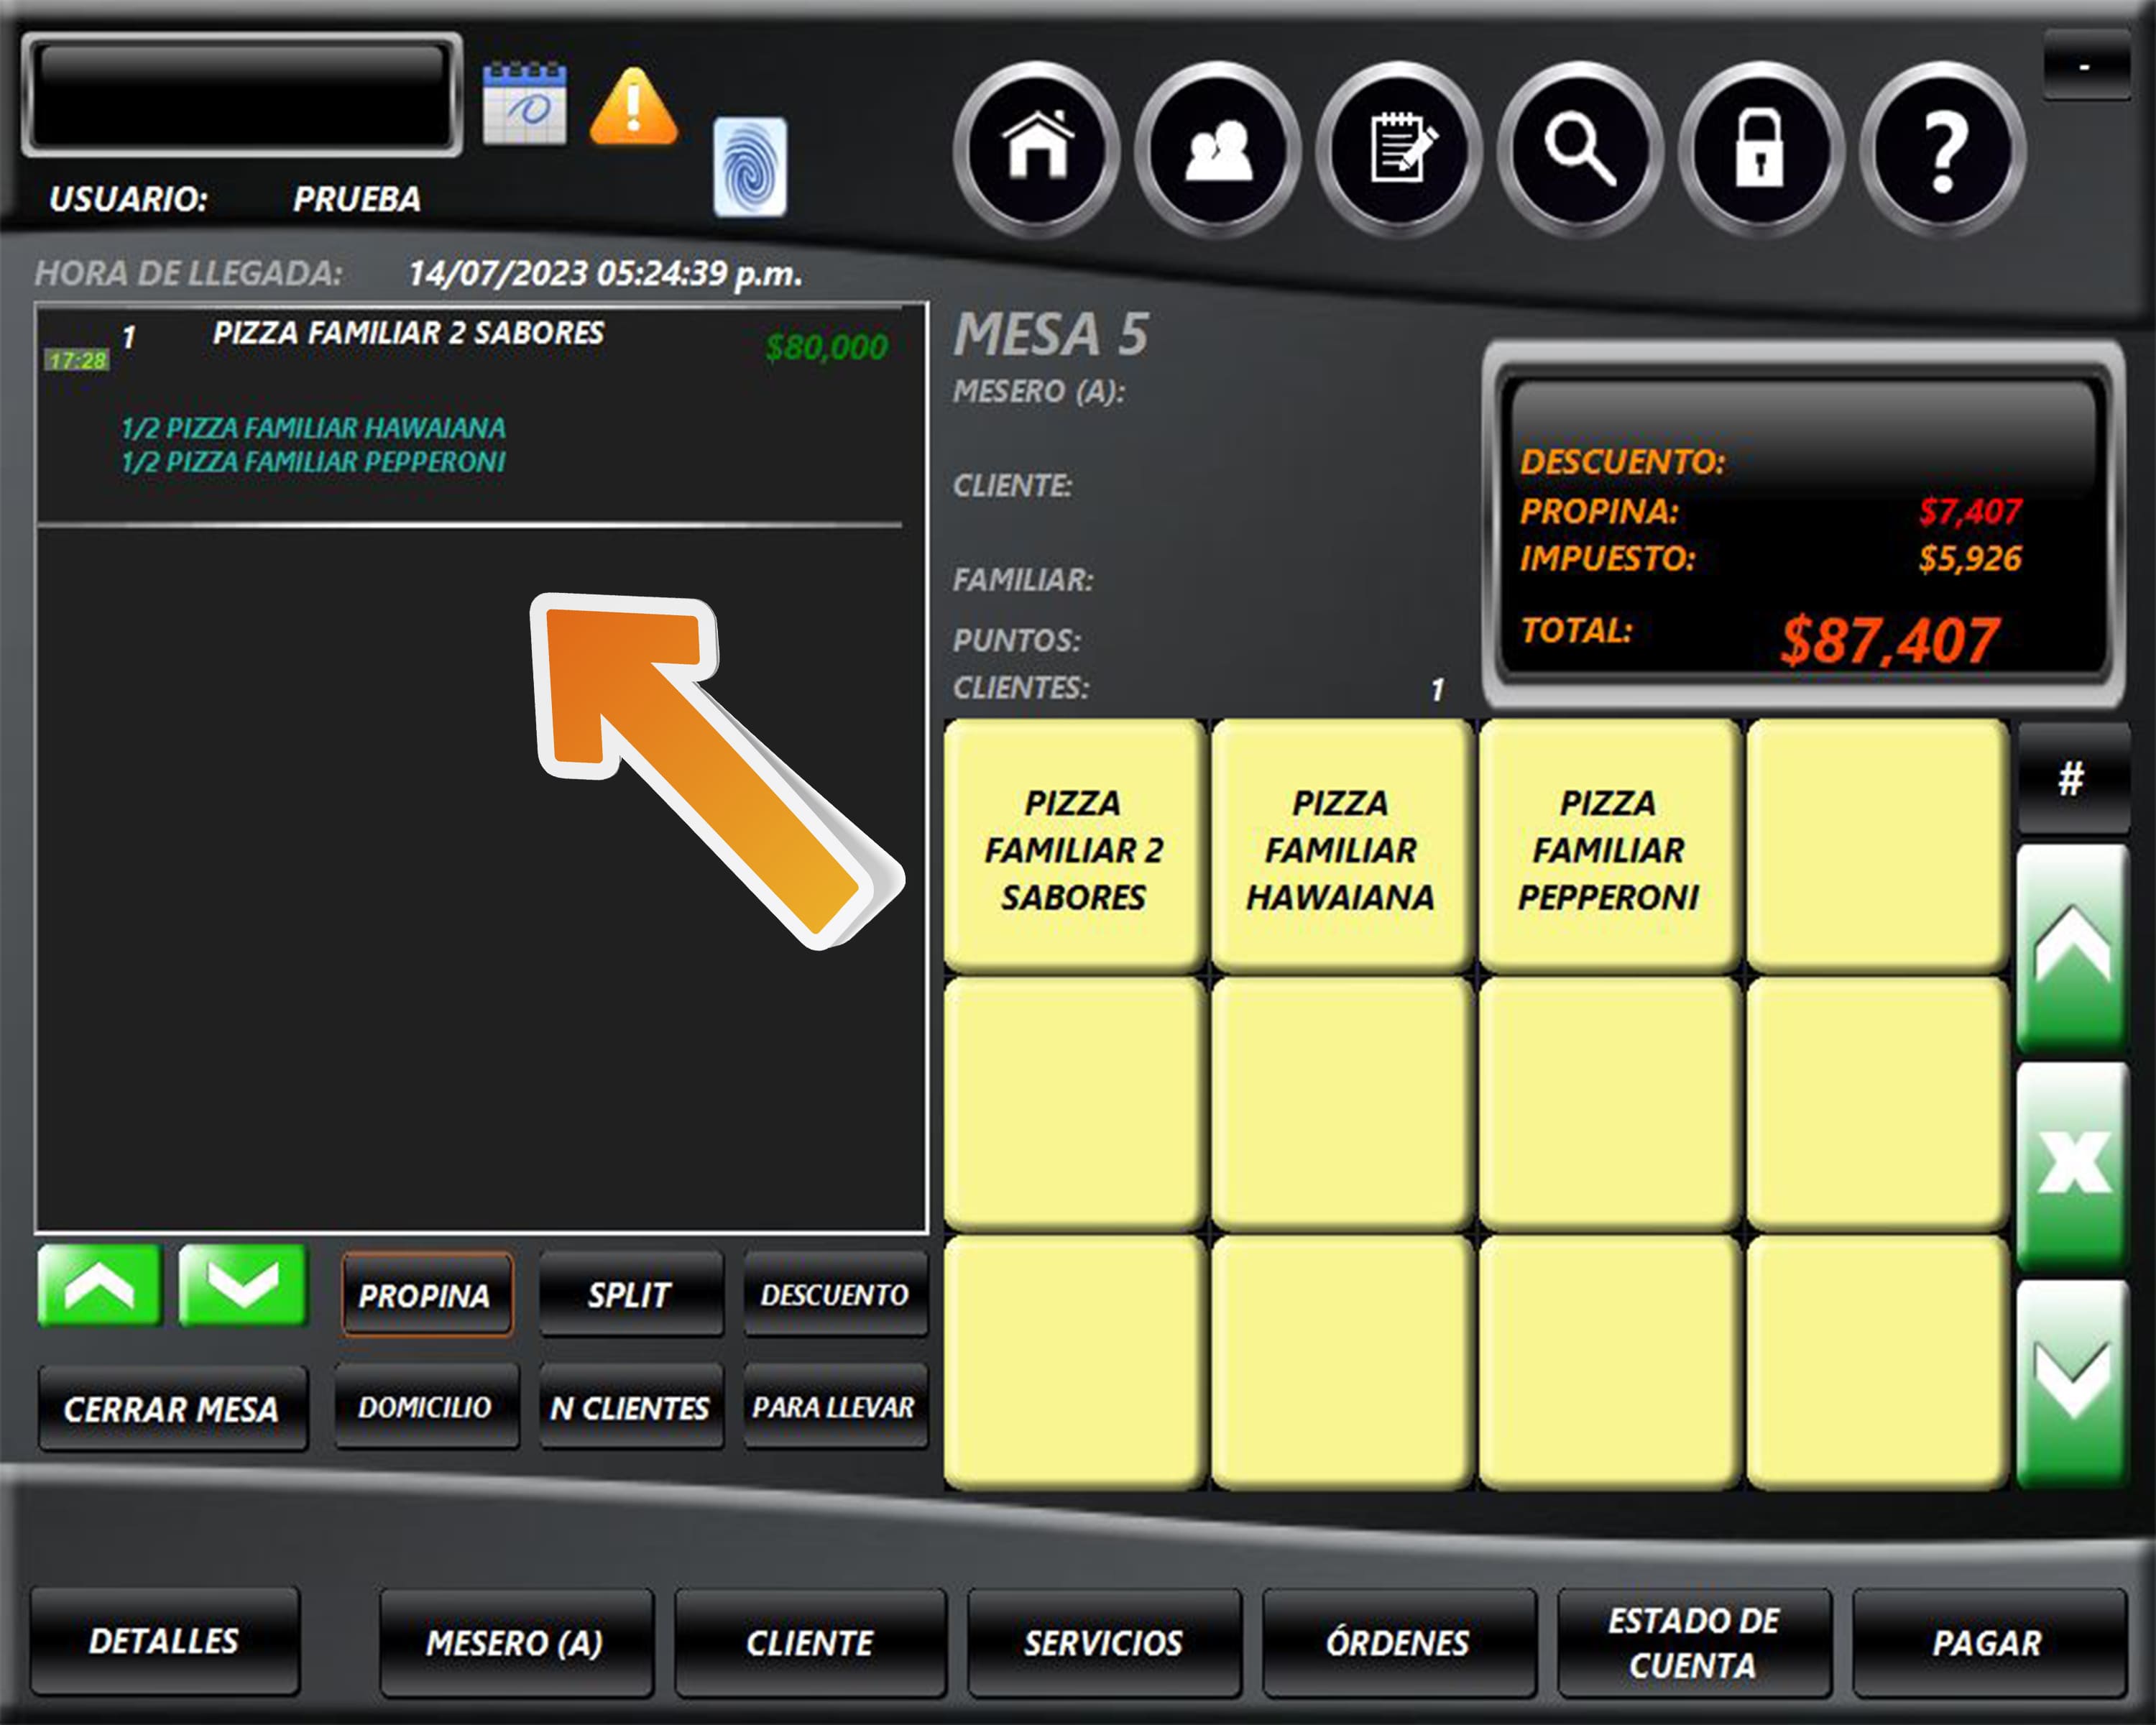The width and height of the screenshot is (2156, 1725).
Task: Select PIZZA FAMILIAR 2 SABORES order line
Action: click(x=408, y=334)
